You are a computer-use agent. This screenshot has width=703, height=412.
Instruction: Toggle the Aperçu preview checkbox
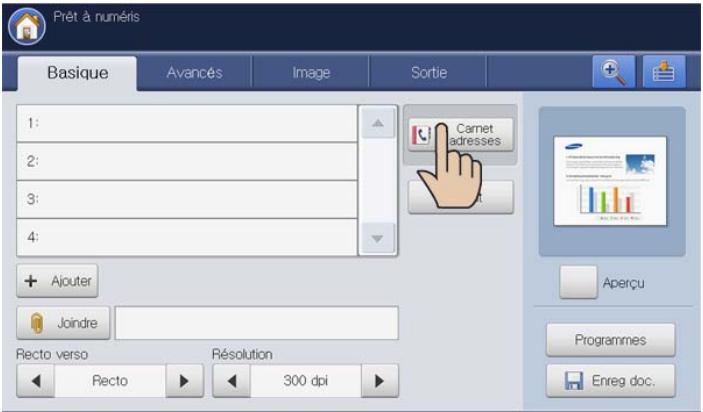tap(578, 282)
